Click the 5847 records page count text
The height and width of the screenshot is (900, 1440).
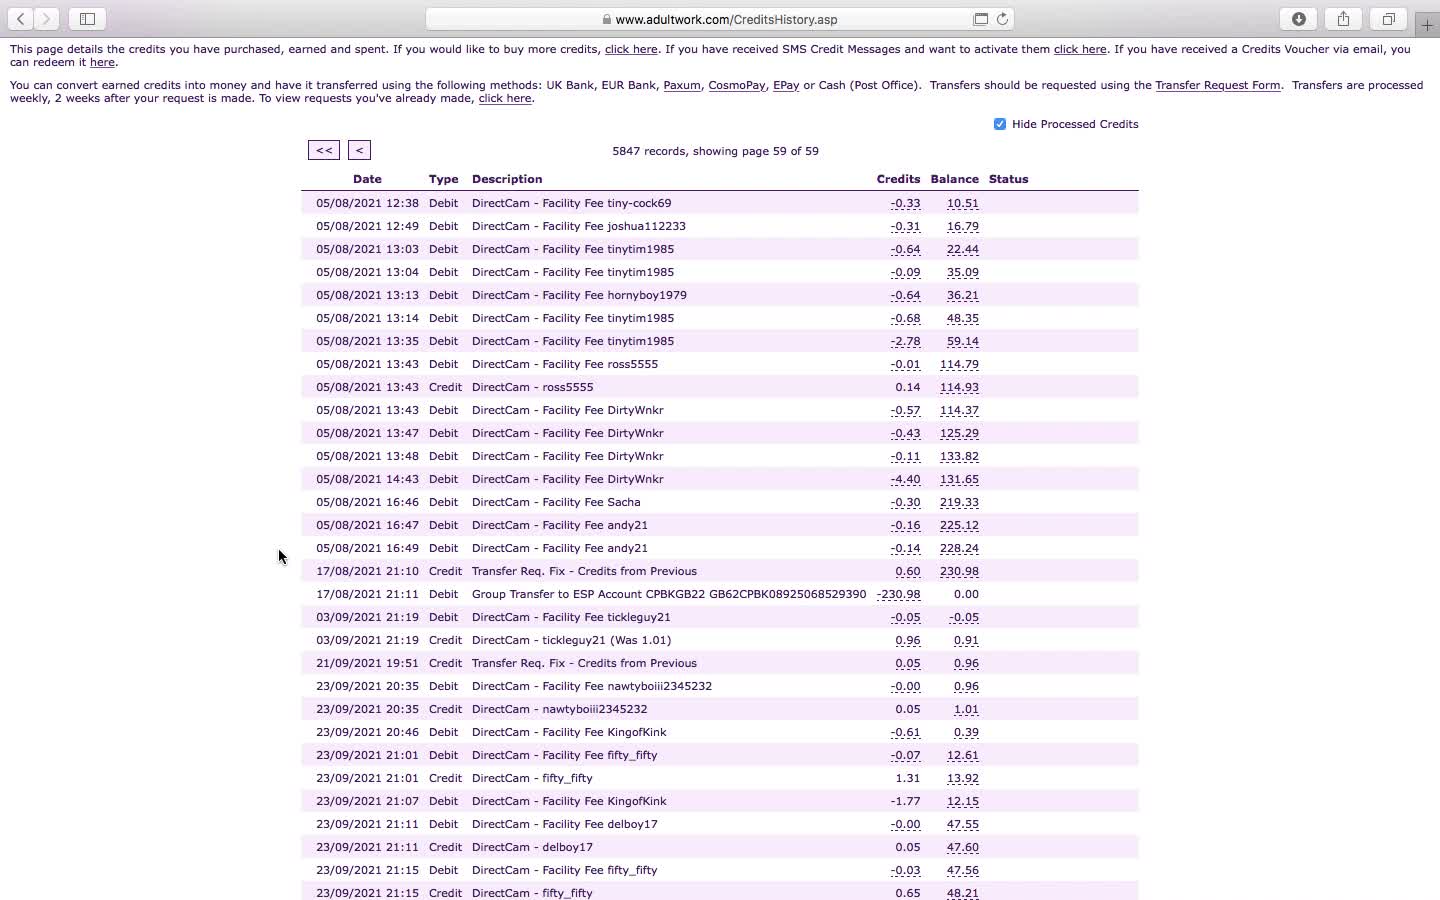pos(715,151)
